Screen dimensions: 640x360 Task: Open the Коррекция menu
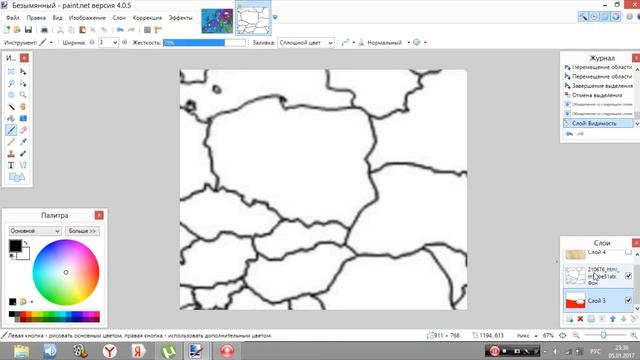147,18
